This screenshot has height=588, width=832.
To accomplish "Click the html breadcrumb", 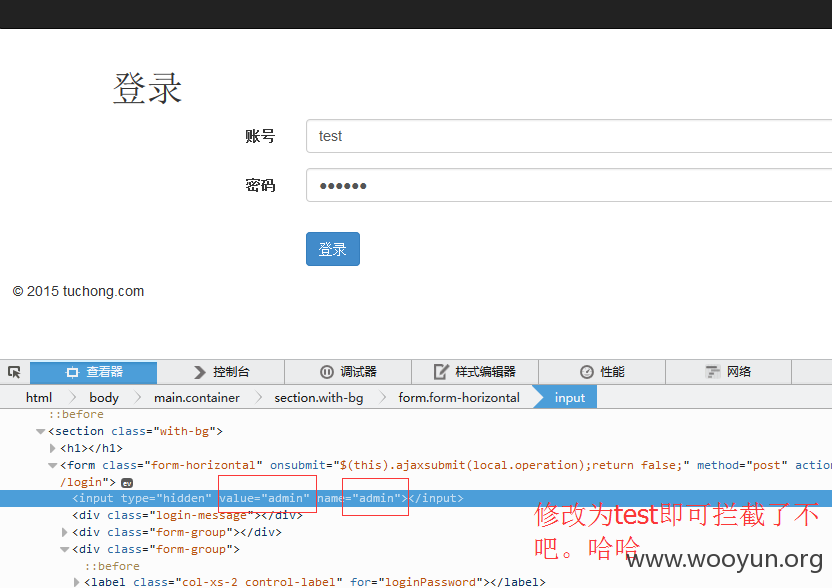I will point(39,397).
